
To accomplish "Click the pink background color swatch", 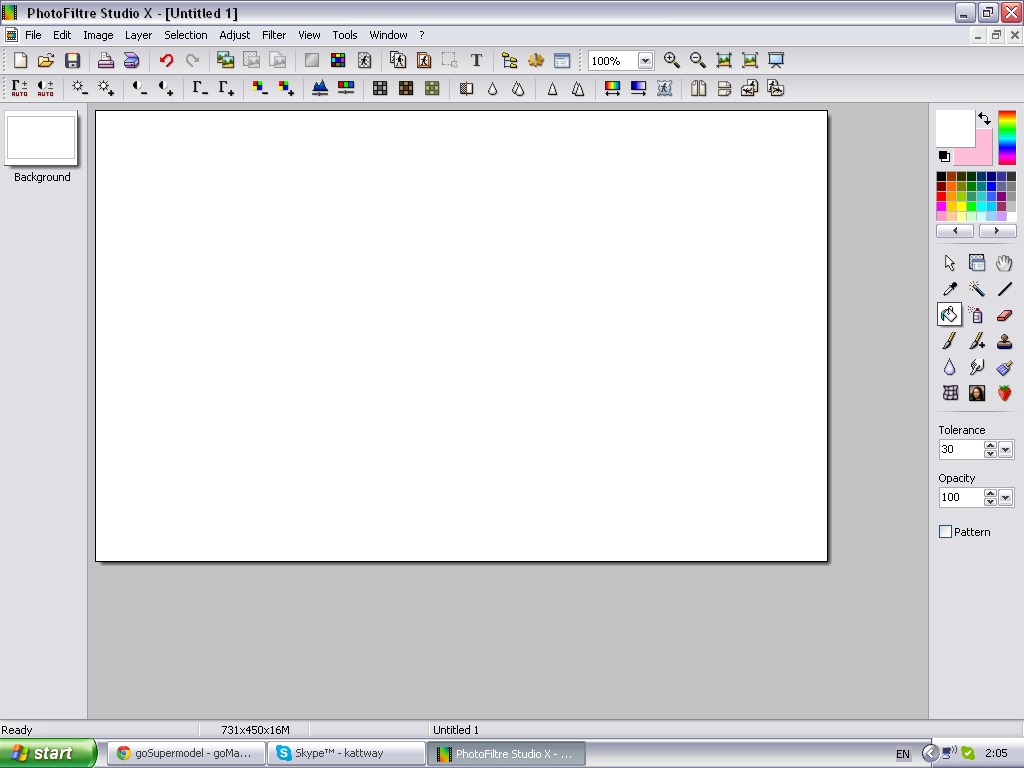I will (982, 154).
